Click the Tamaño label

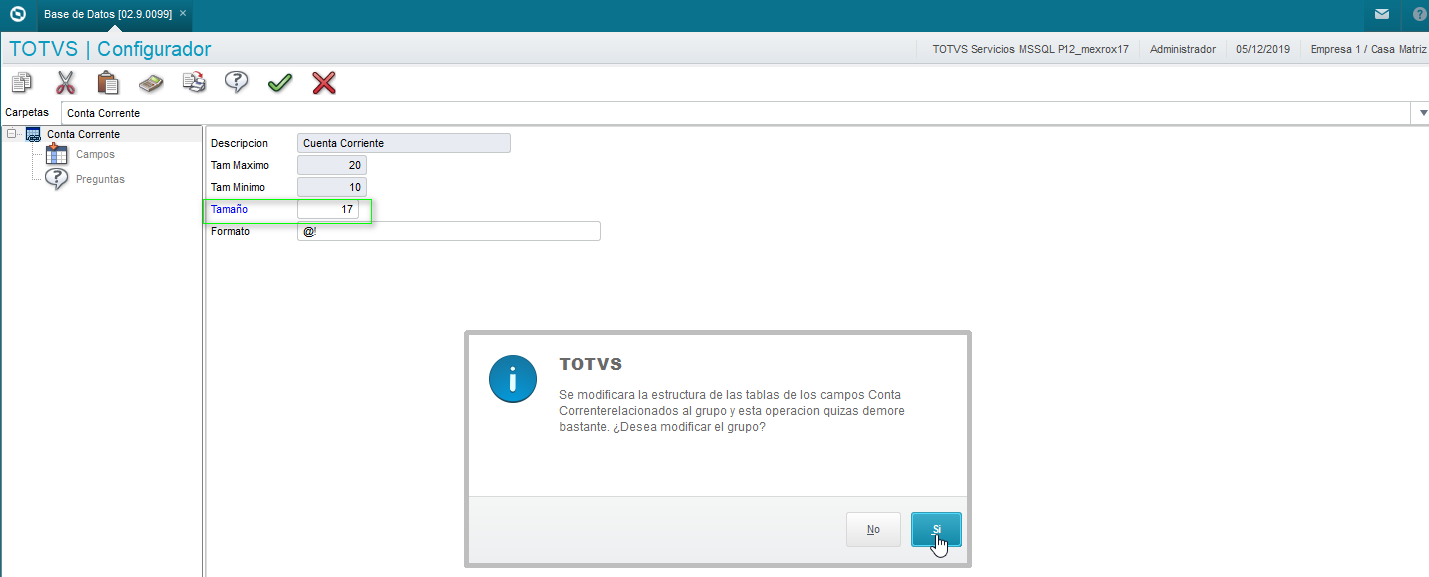tap(229, 209)
